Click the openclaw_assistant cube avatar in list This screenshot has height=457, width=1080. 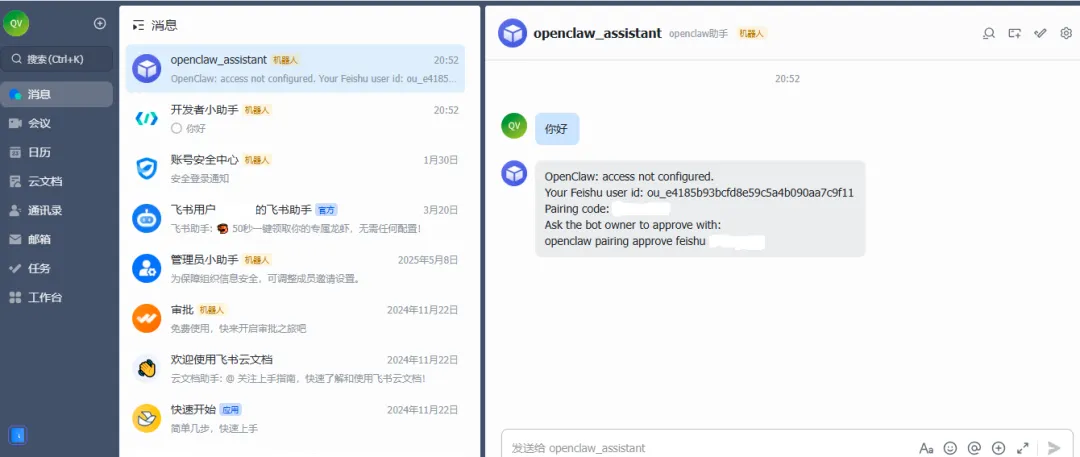pyautogui.click(x=147, y=69)
